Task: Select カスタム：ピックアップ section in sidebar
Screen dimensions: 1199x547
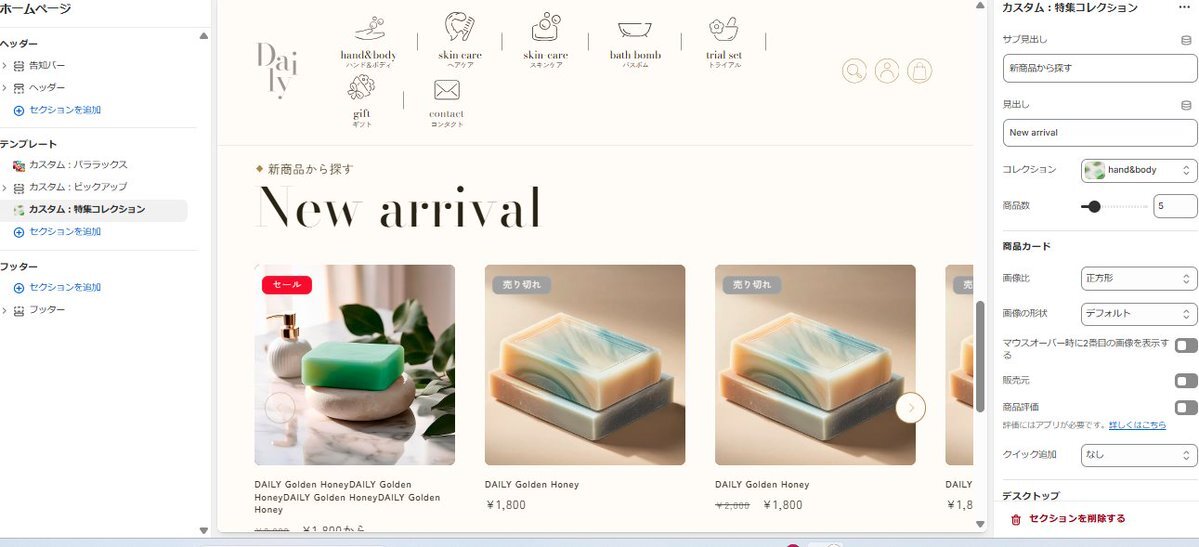Action: pyautogui.click(x=78, y=187)
